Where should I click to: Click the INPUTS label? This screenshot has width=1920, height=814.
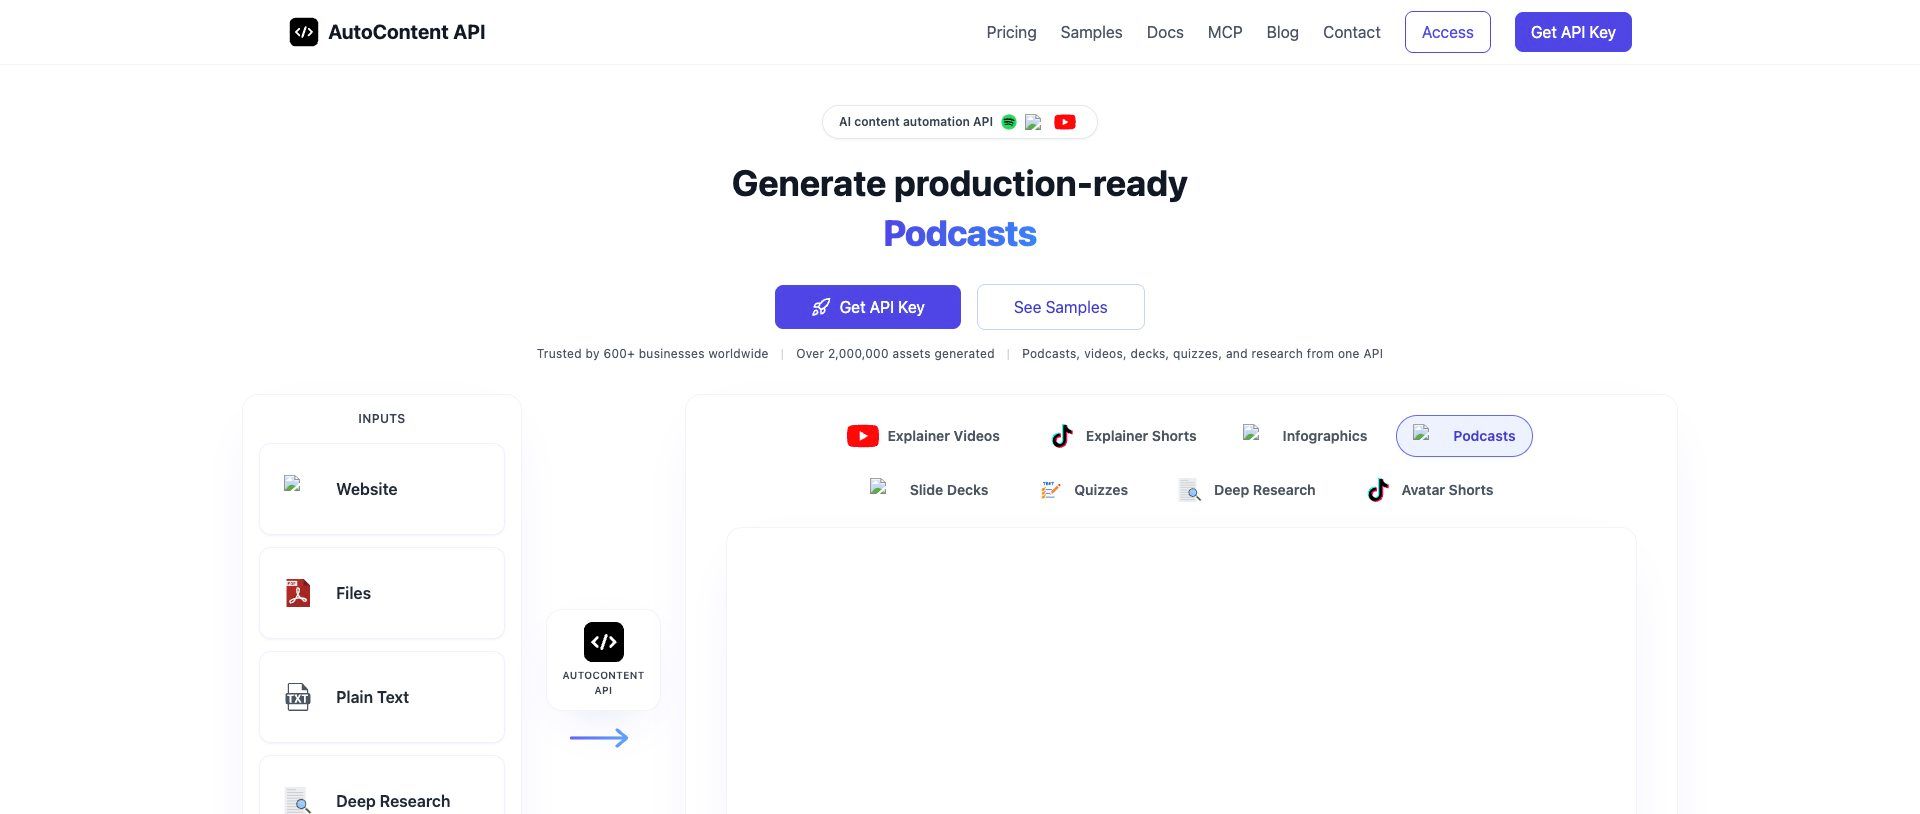[x=382, y=419]
